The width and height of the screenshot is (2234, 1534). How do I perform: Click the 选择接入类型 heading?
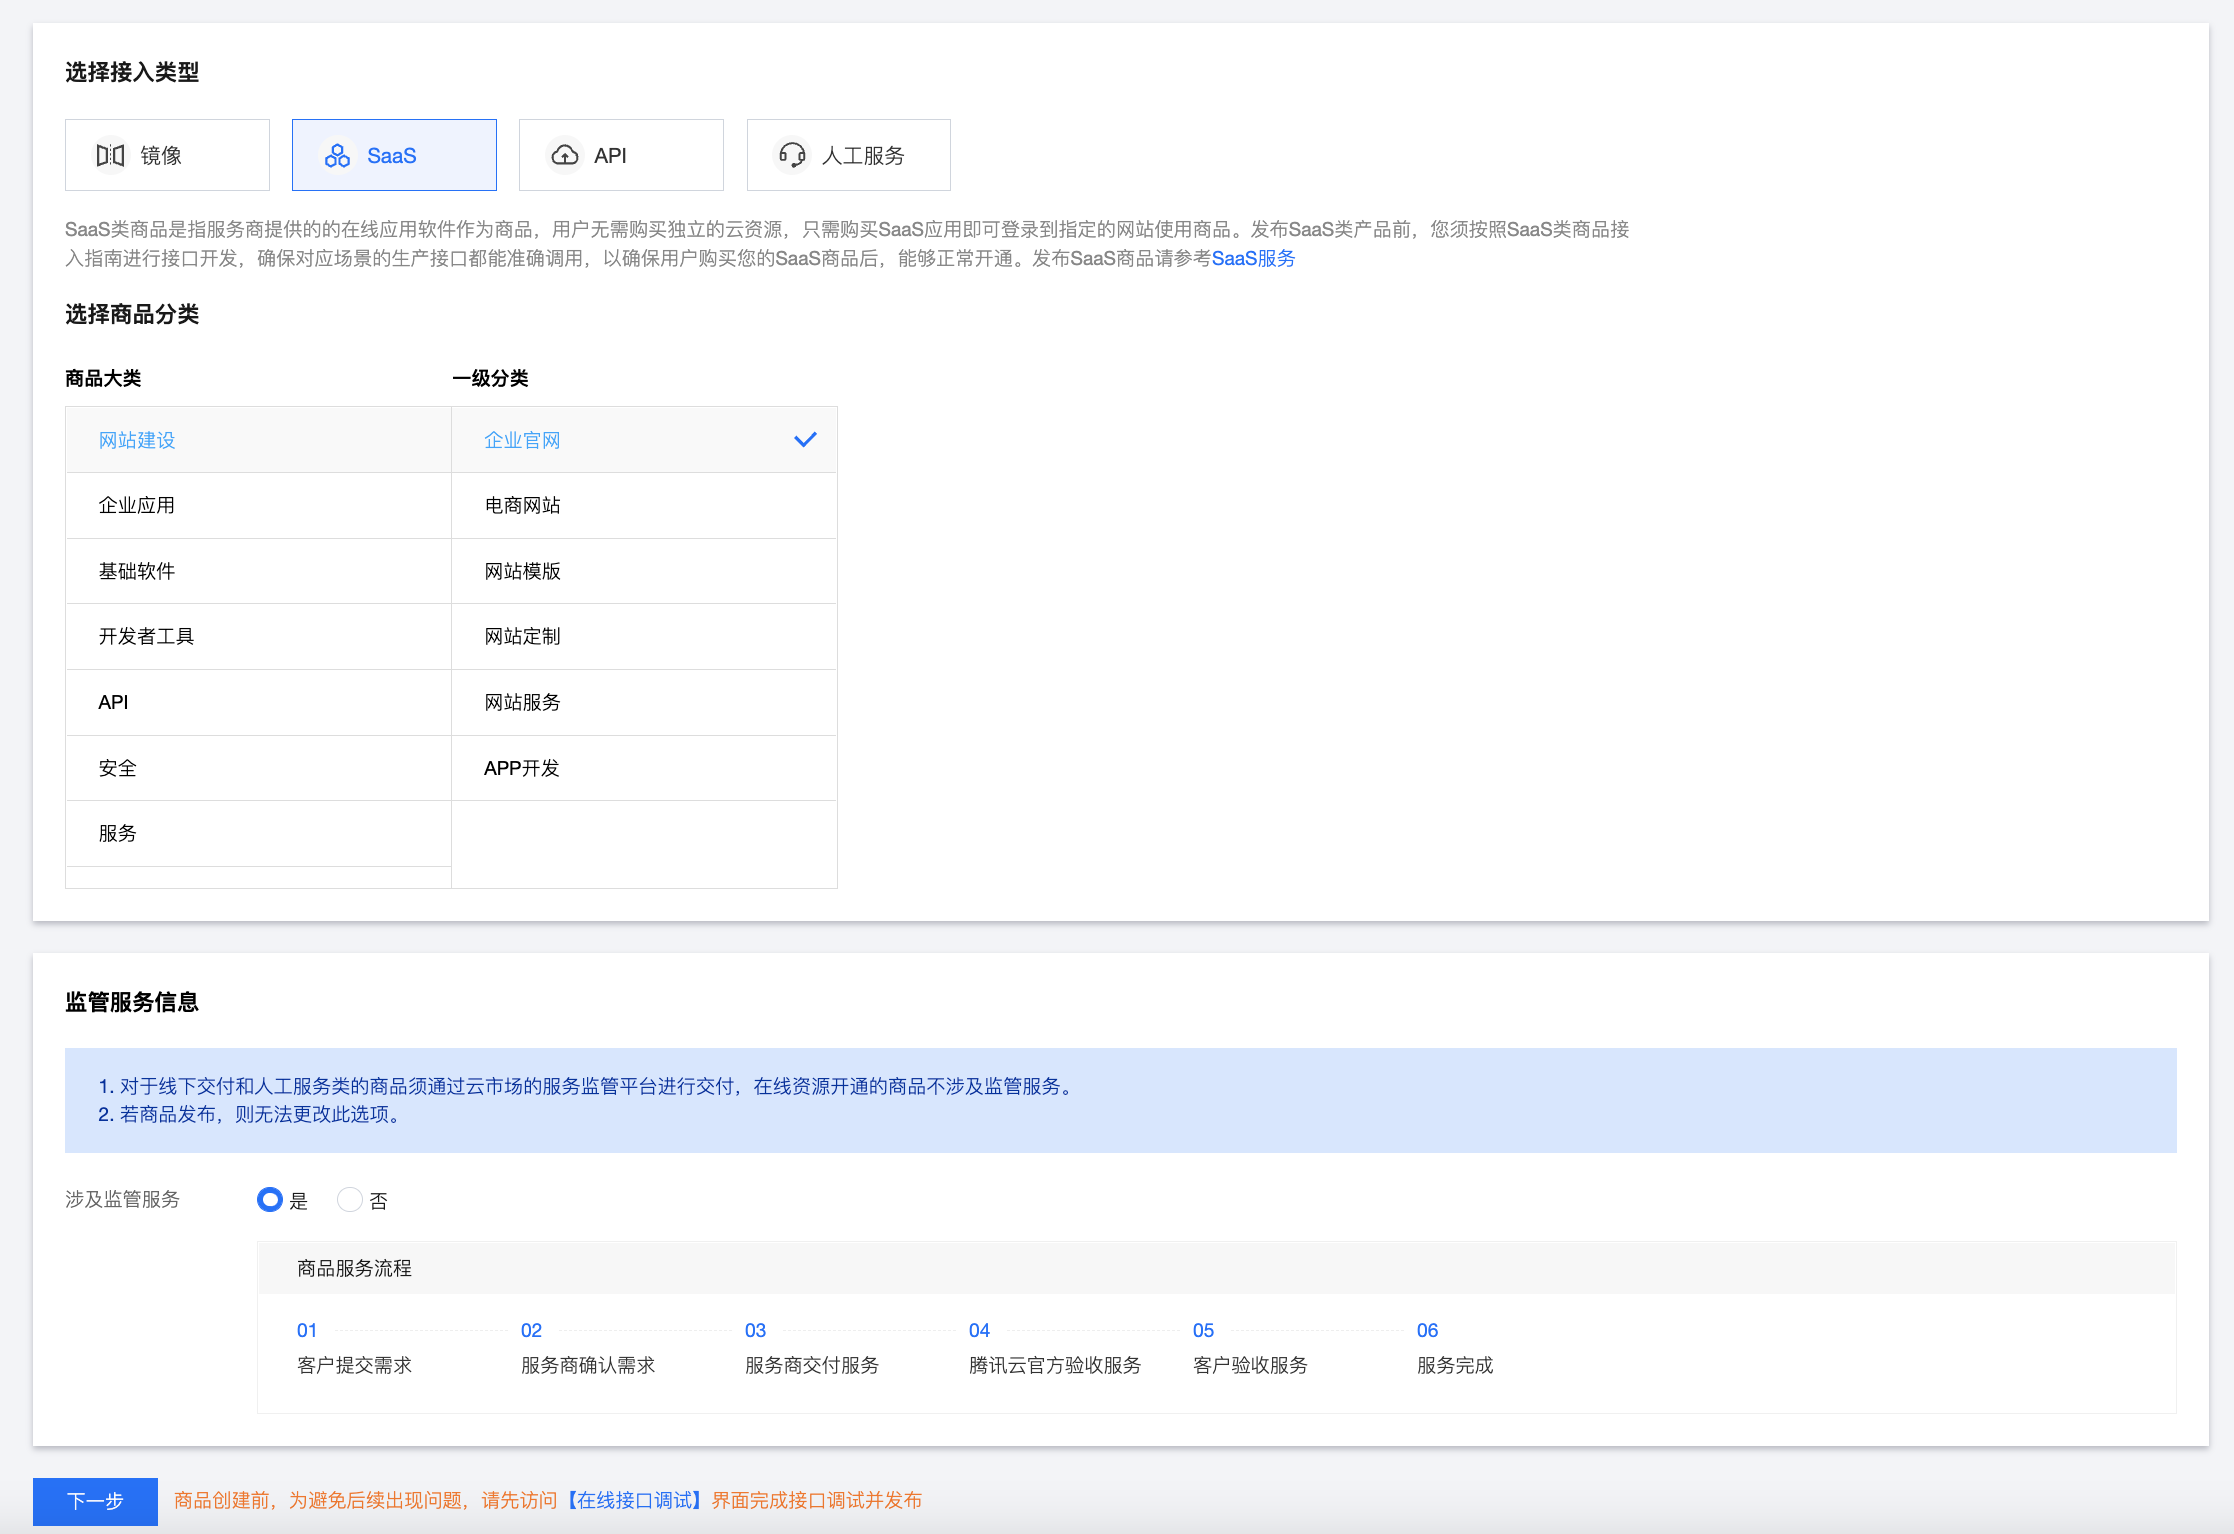pyautogui.click(x=132, y=72)
